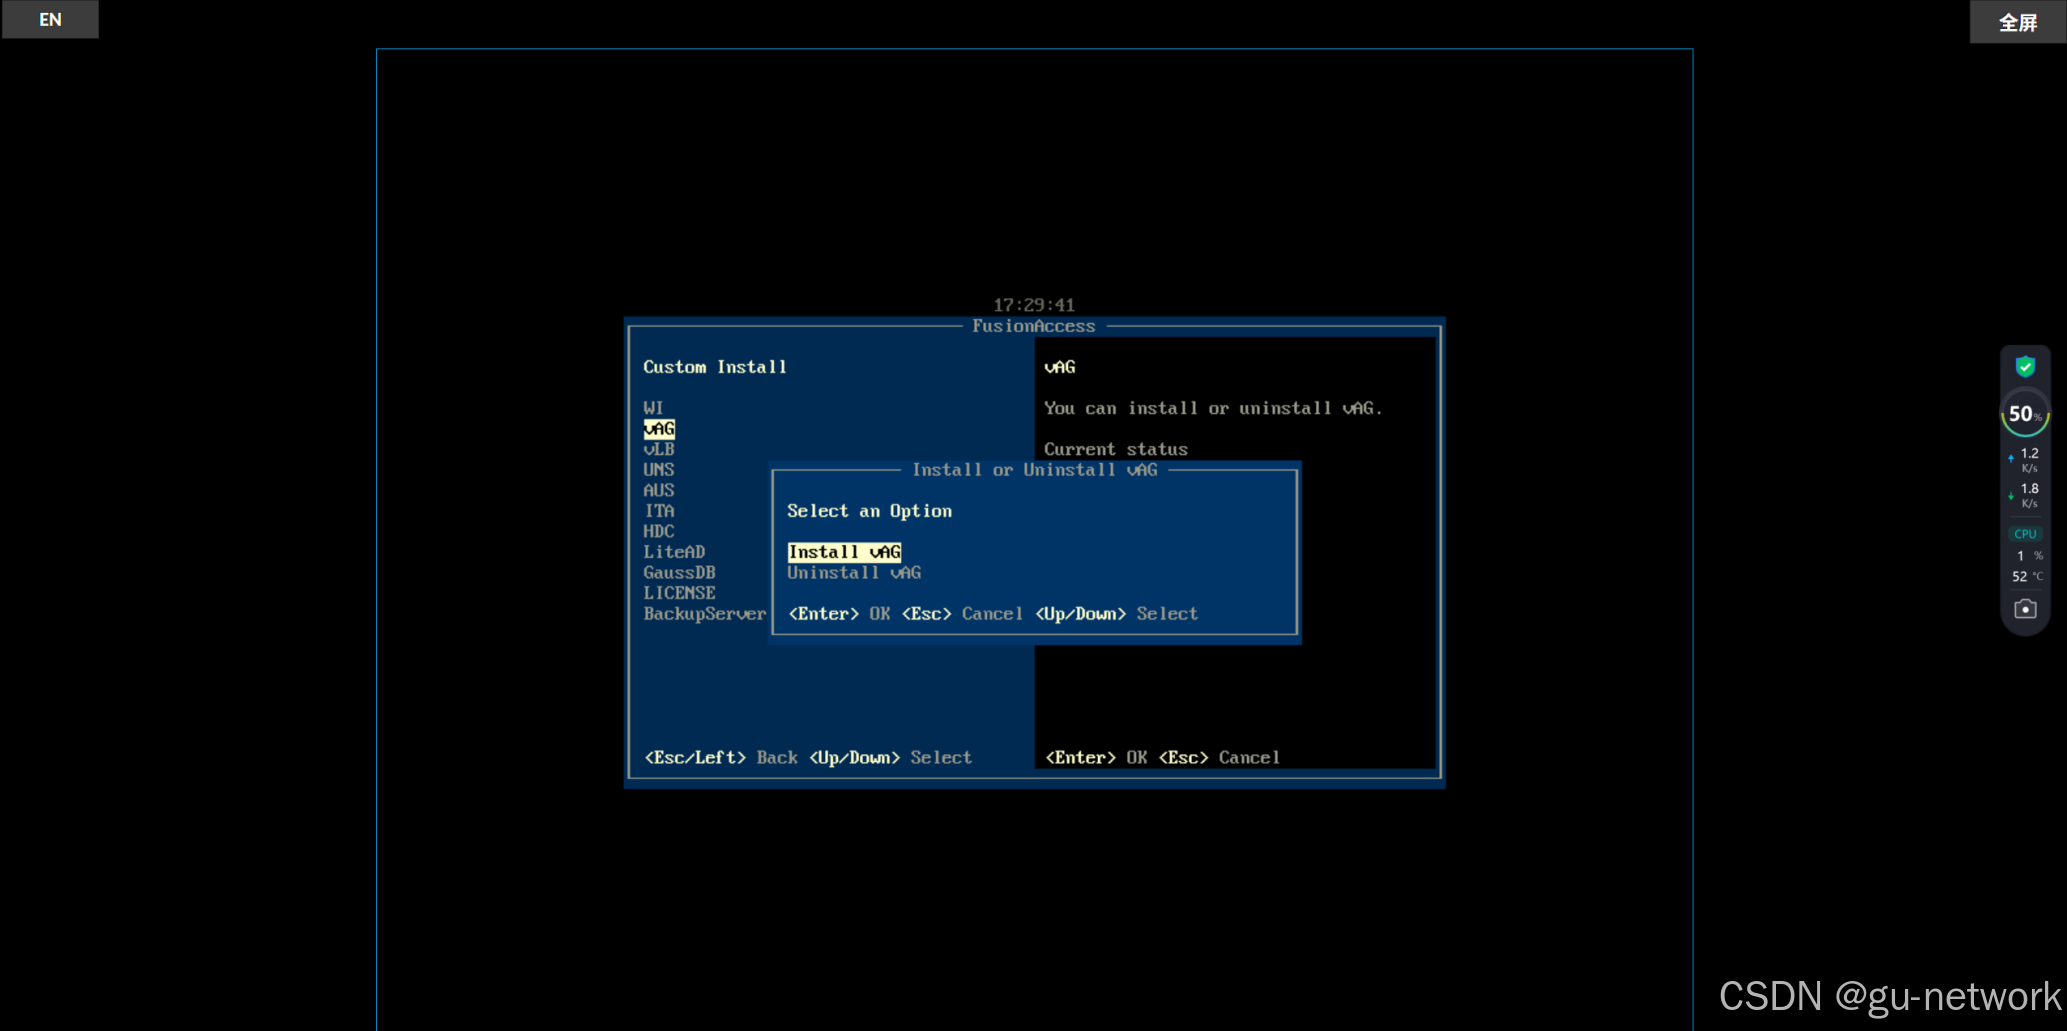
Task: Click the Current status label
Action: coord(1116,450)
